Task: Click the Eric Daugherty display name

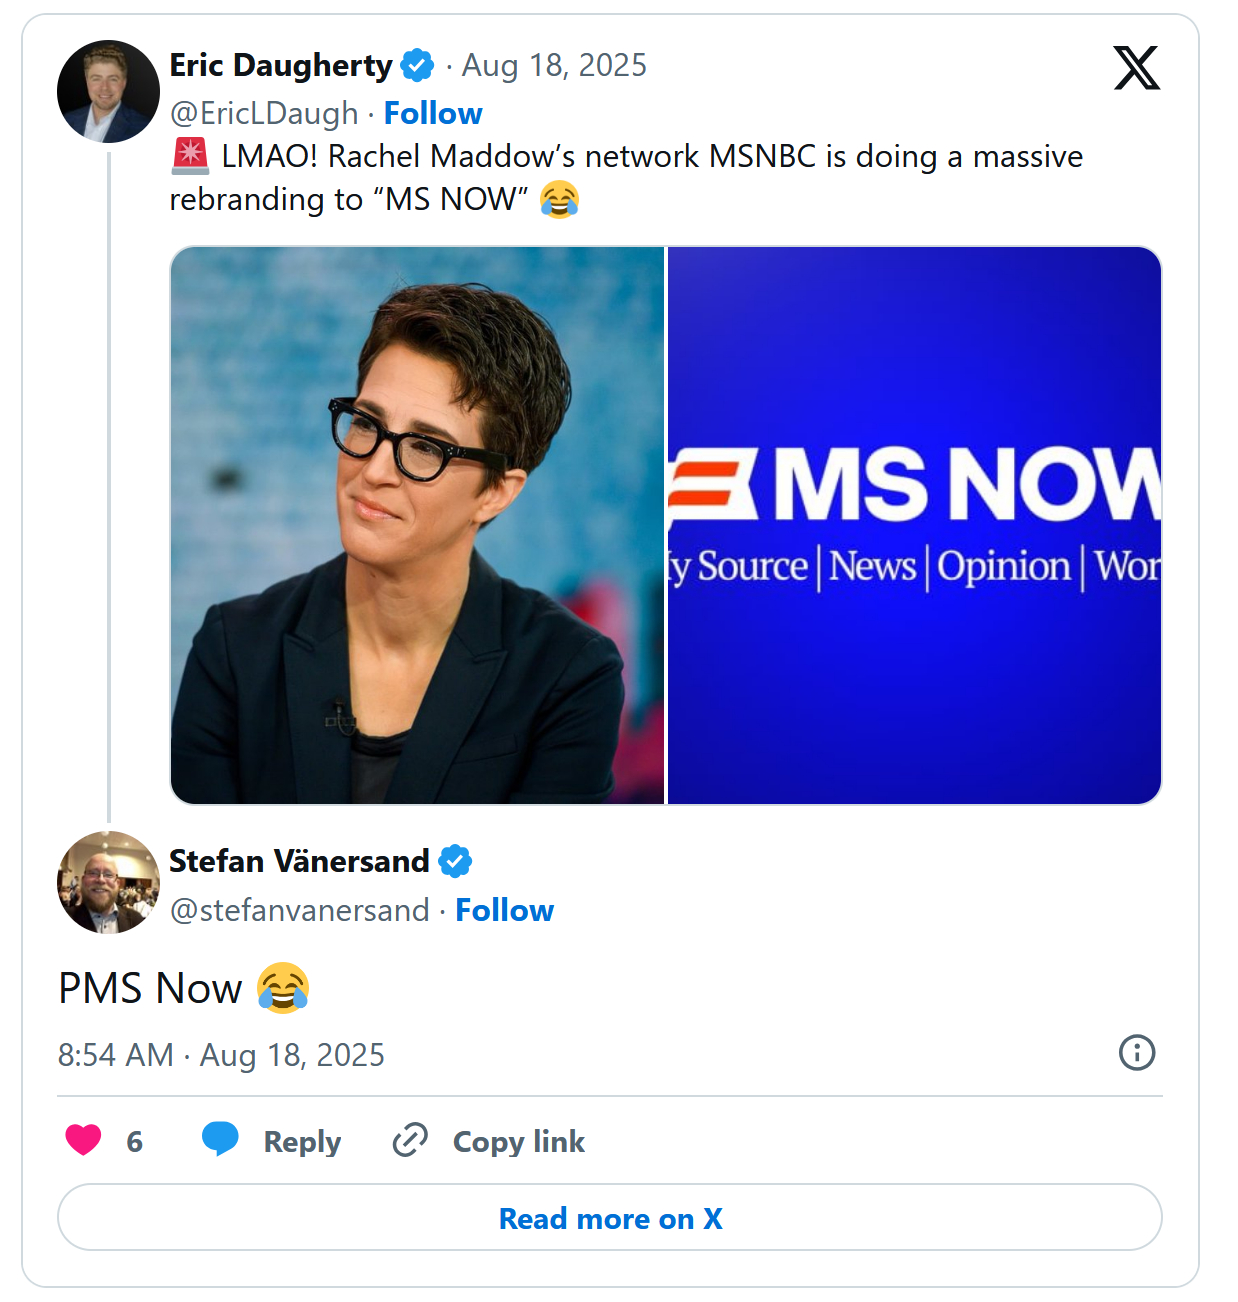Action: coord(280,66)
